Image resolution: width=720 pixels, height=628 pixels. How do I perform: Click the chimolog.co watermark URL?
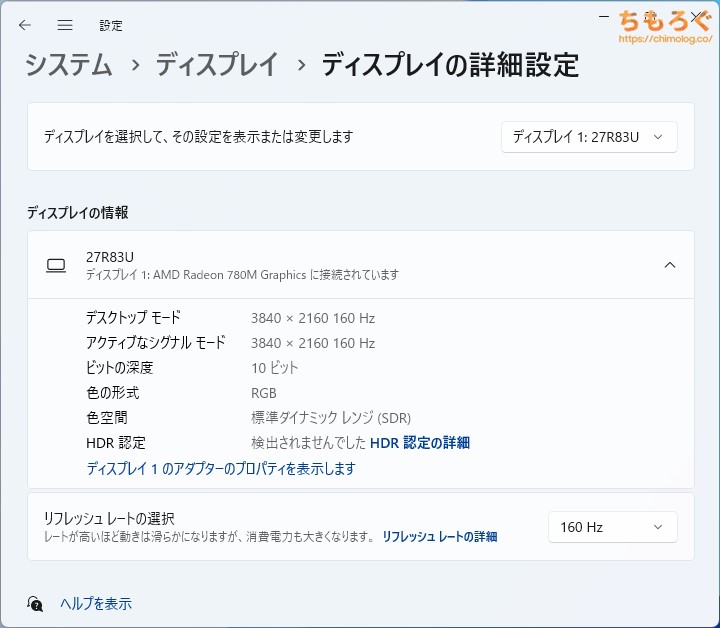pyautogui.click(x=665, y=39)
